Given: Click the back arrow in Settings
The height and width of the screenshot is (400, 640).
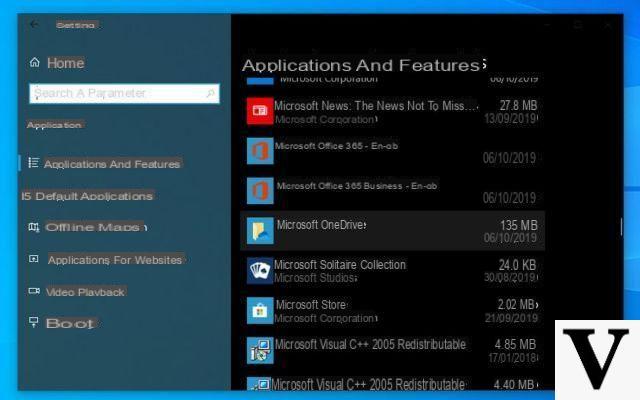Looking at the screenshot, I should point(34,24).
